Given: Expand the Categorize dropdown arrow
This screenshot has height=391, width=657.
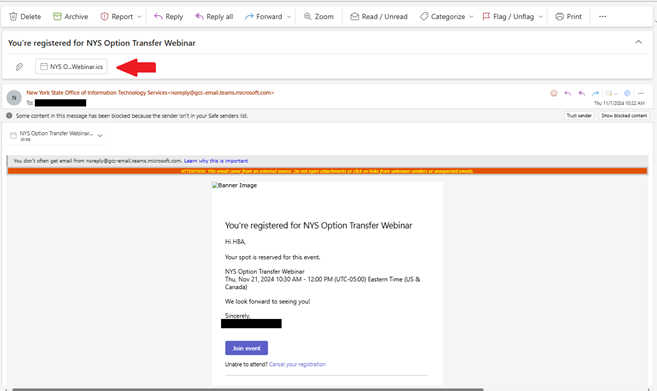Looking at the screenshot, I should click(x=471, y=17).
